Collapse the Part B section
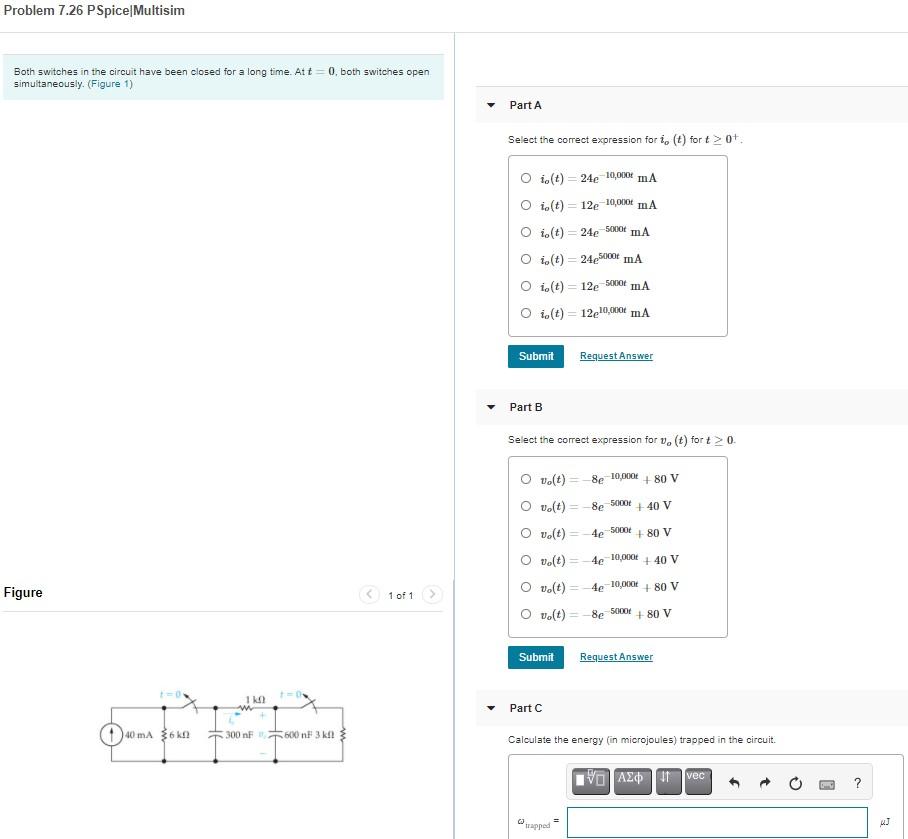Viewport: 908px width, 839px height. (491, 407)
